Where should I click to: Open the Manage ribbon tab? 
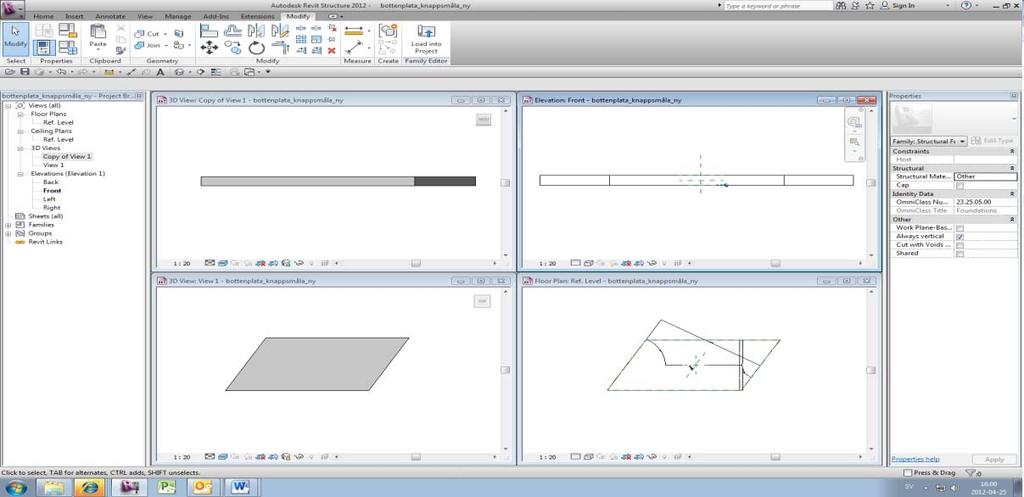coord(178,16)
